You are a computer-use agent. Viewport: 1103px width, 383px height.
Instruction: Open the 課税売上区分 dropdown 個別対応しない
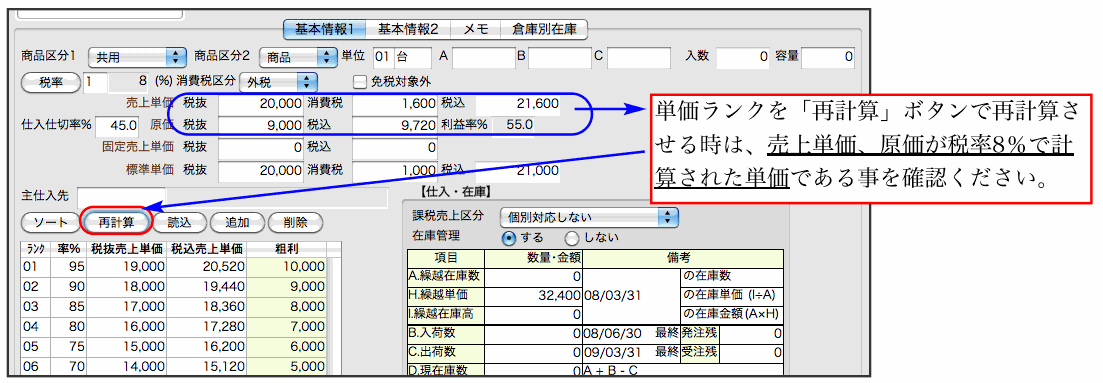click(x=589, y=217)
